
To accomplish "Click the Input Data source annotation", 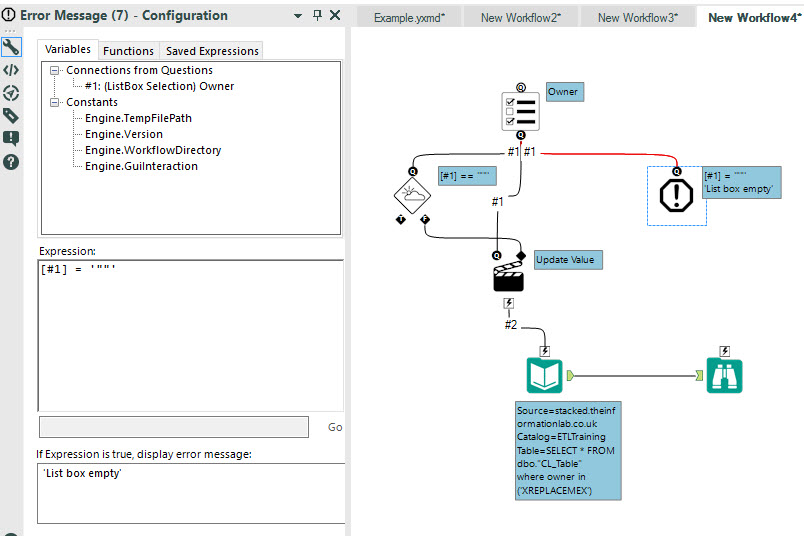I will tap(568, 450).
